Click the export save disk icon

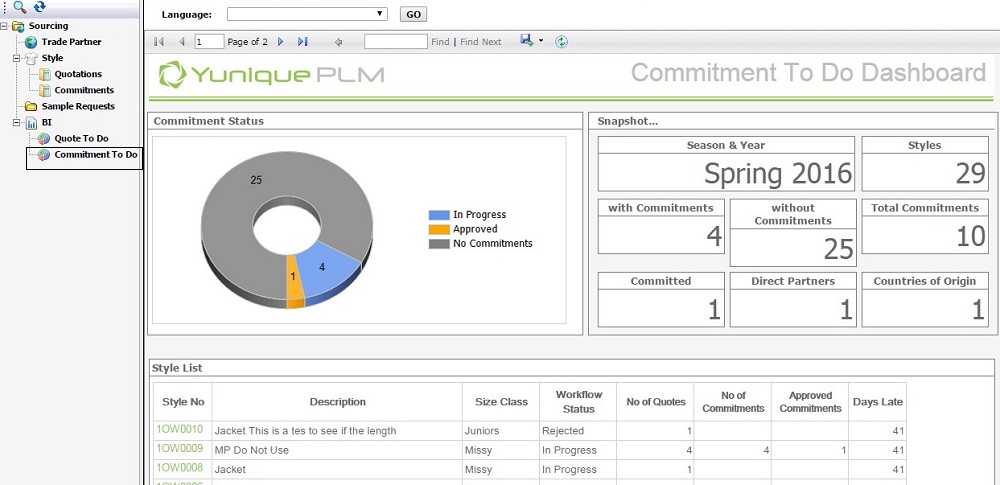(x=527, y=40)
